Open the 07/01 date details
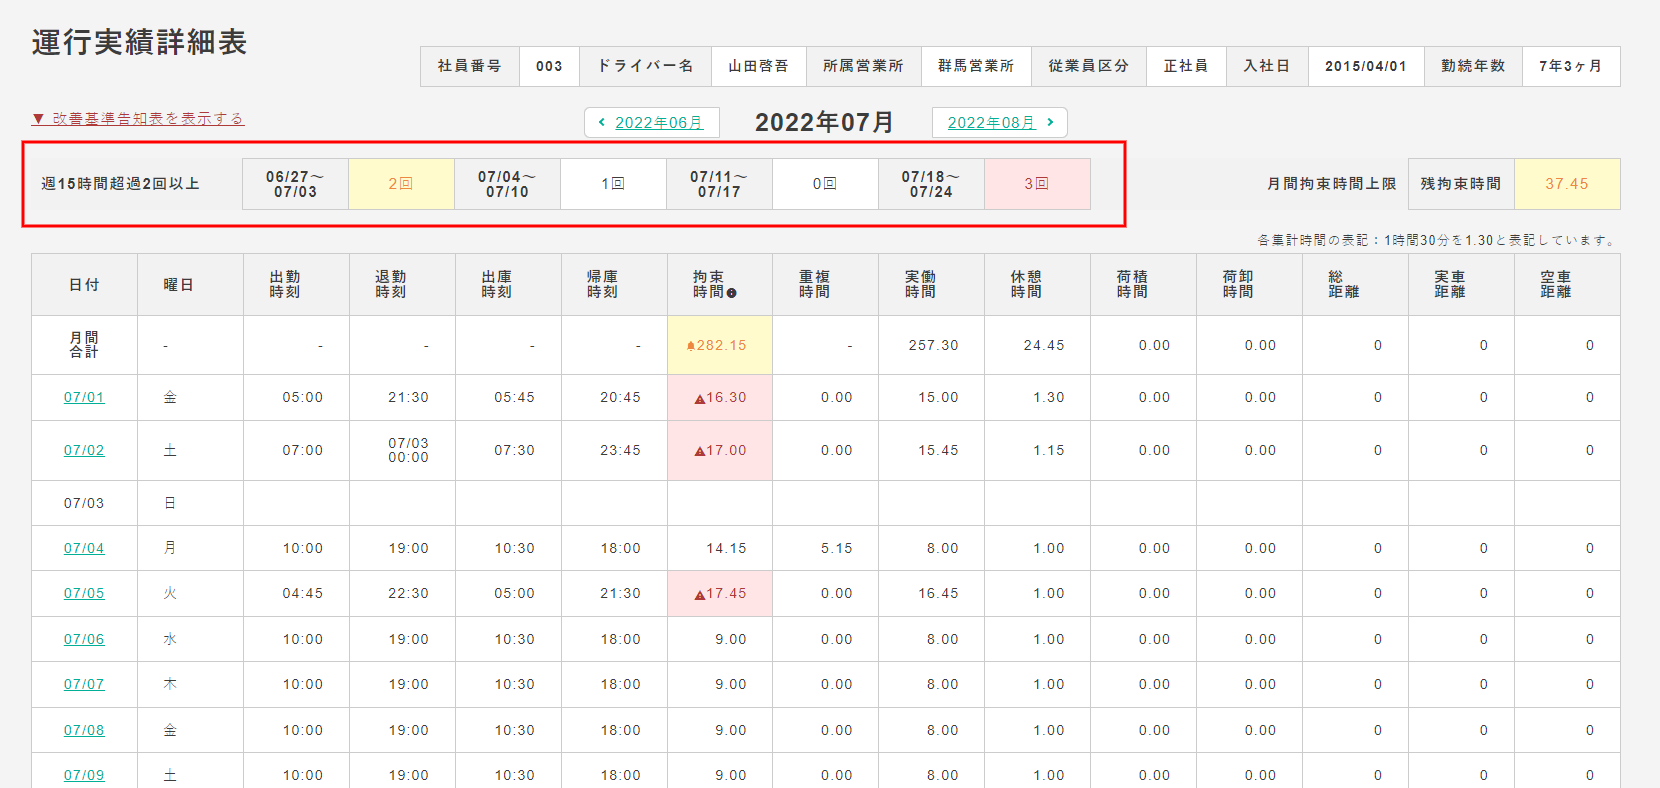Screen dimensions: 1660x788 tap(84, 397)
